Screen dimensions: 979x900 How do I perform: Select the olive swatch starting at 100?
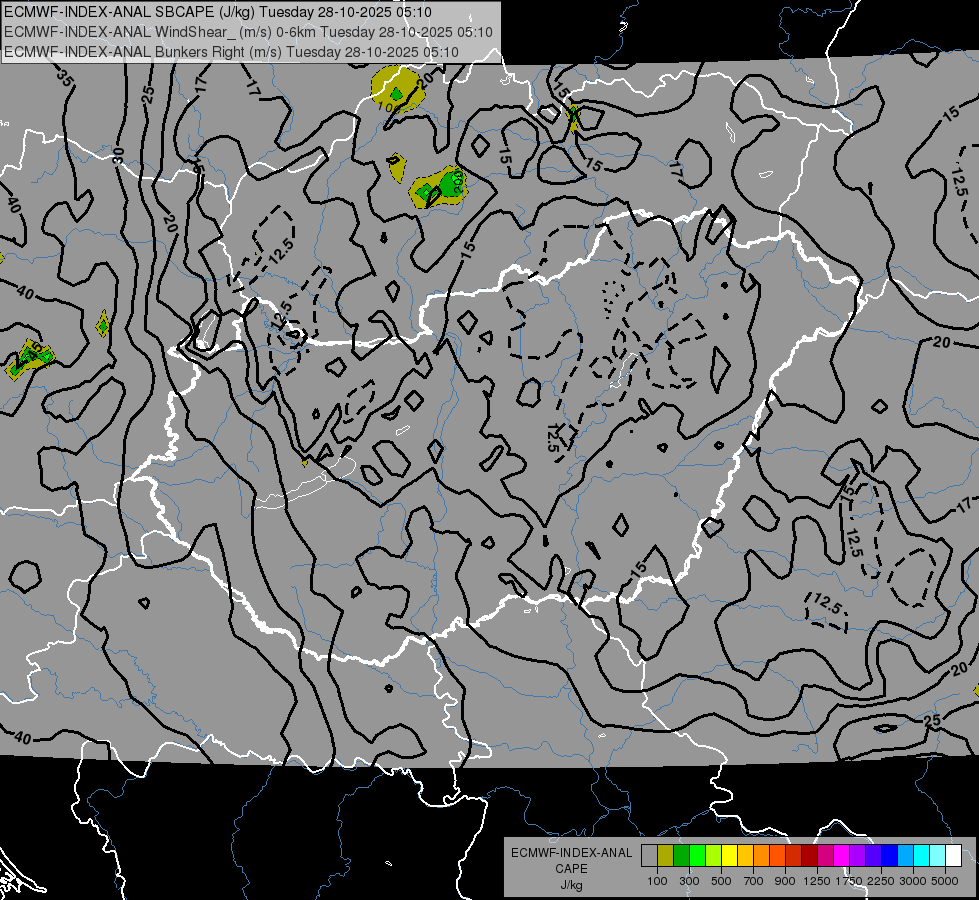(x=666, y=856)
